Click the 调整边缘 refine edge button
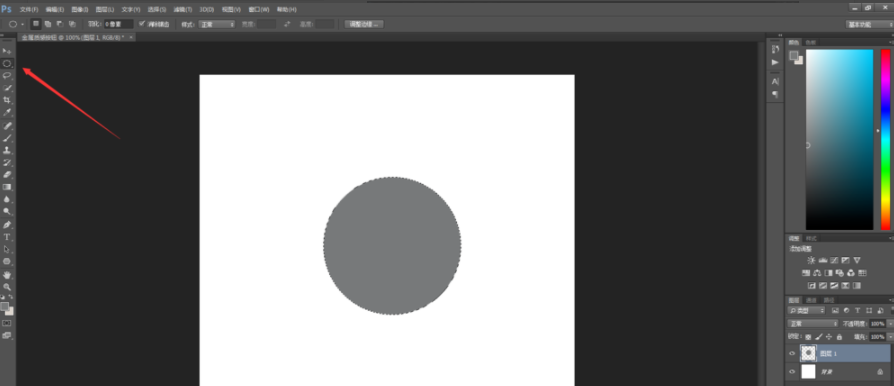The width and height of the screenshot is (894, 386). [x=364, y=24]
